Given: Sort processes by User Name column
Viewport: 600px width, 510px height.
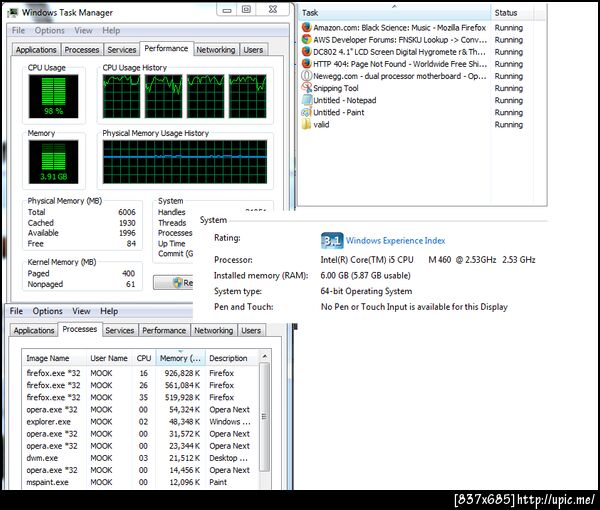Looking at the screenshot, I should pyautogui.click(x=109, y=358).
